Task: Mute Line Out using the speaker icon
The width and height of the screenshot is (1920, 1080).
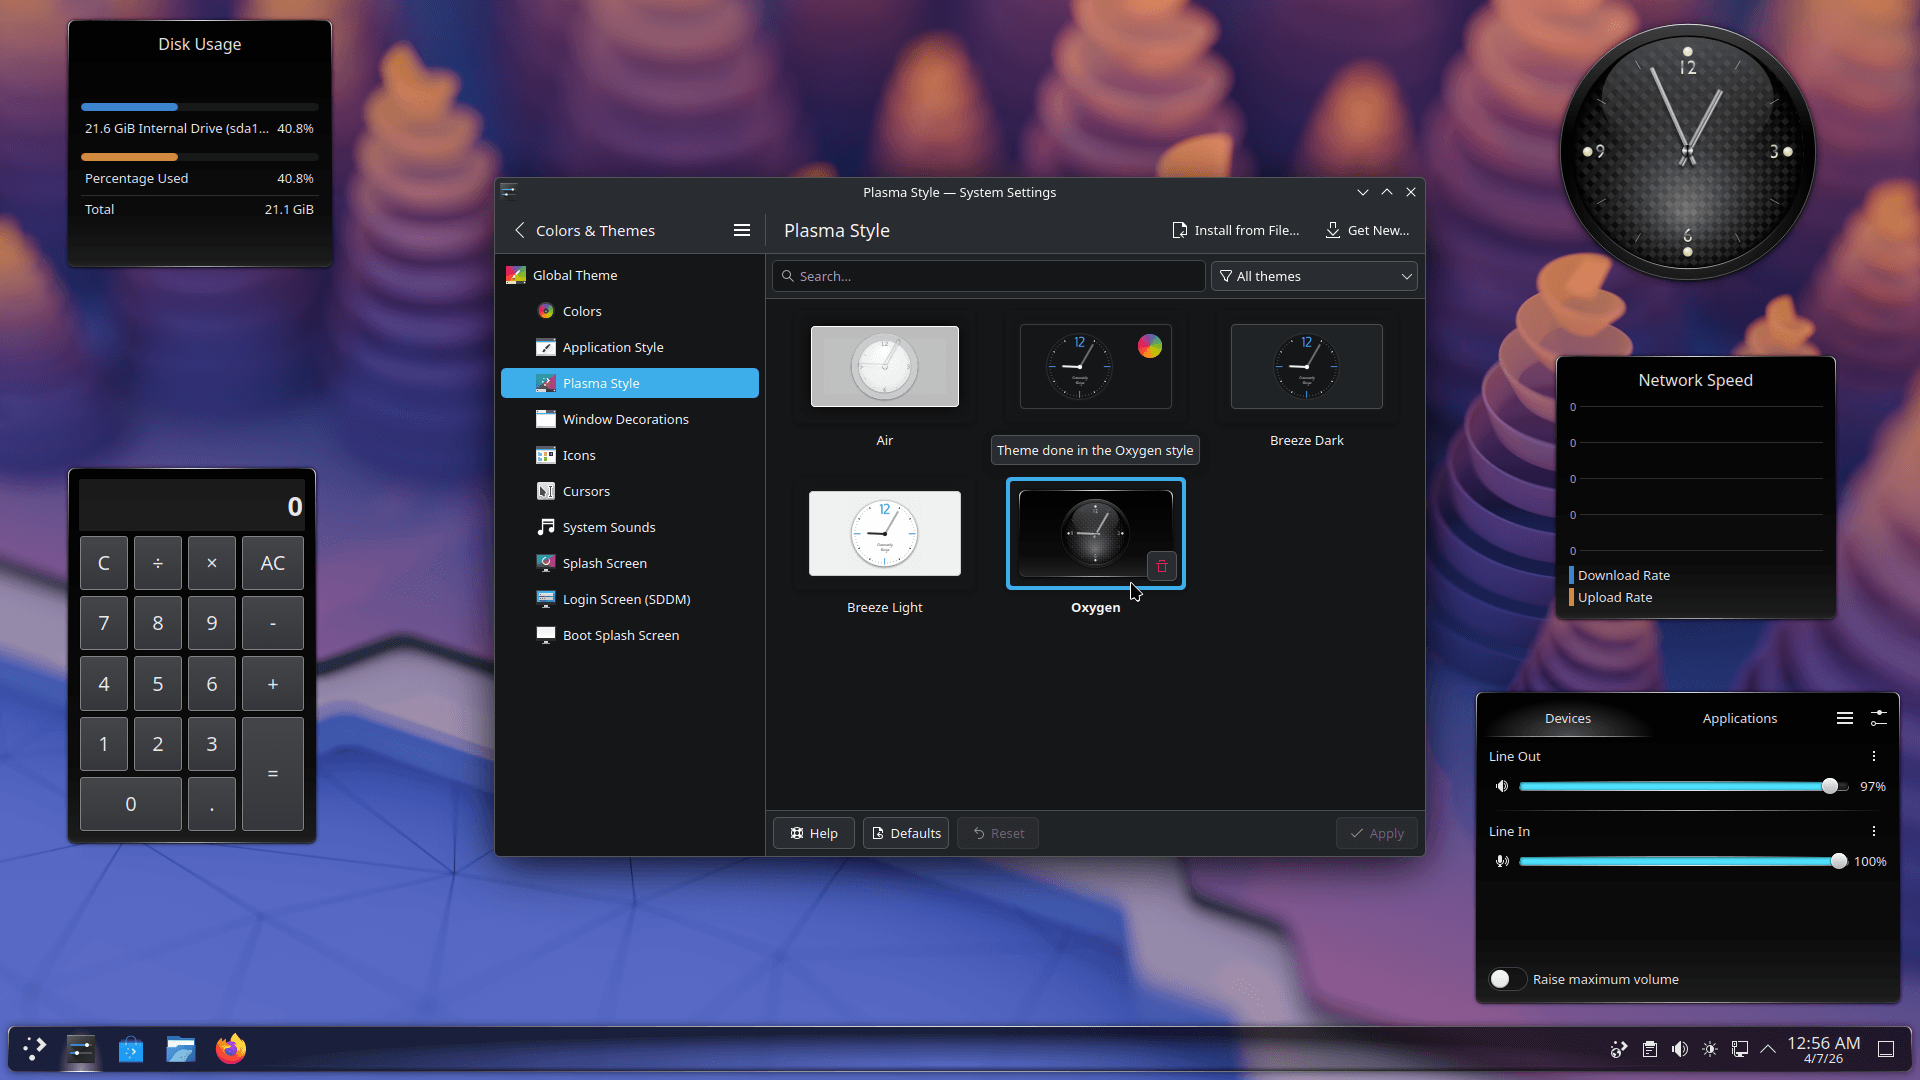Action: (x=1502, y=787)
